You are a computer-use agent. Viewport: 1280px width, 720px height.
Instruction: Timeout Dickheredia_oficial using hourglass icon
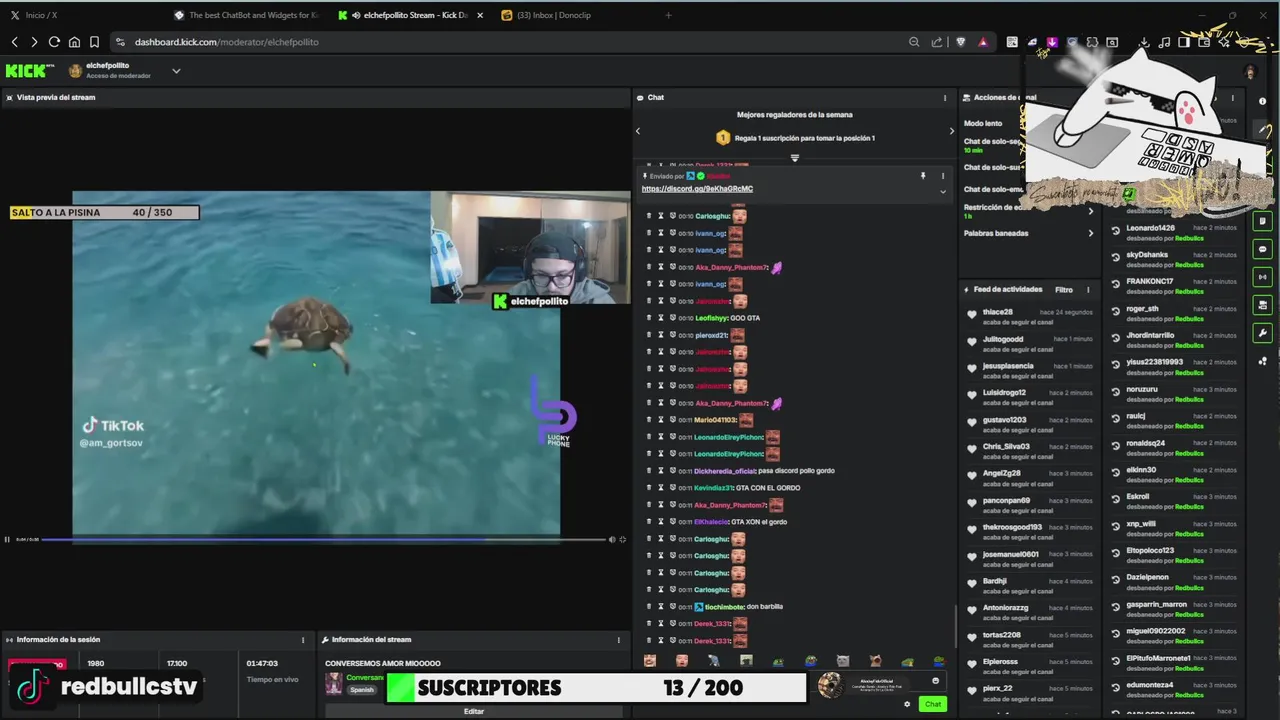pyautogui.click(x=660, y=471)
